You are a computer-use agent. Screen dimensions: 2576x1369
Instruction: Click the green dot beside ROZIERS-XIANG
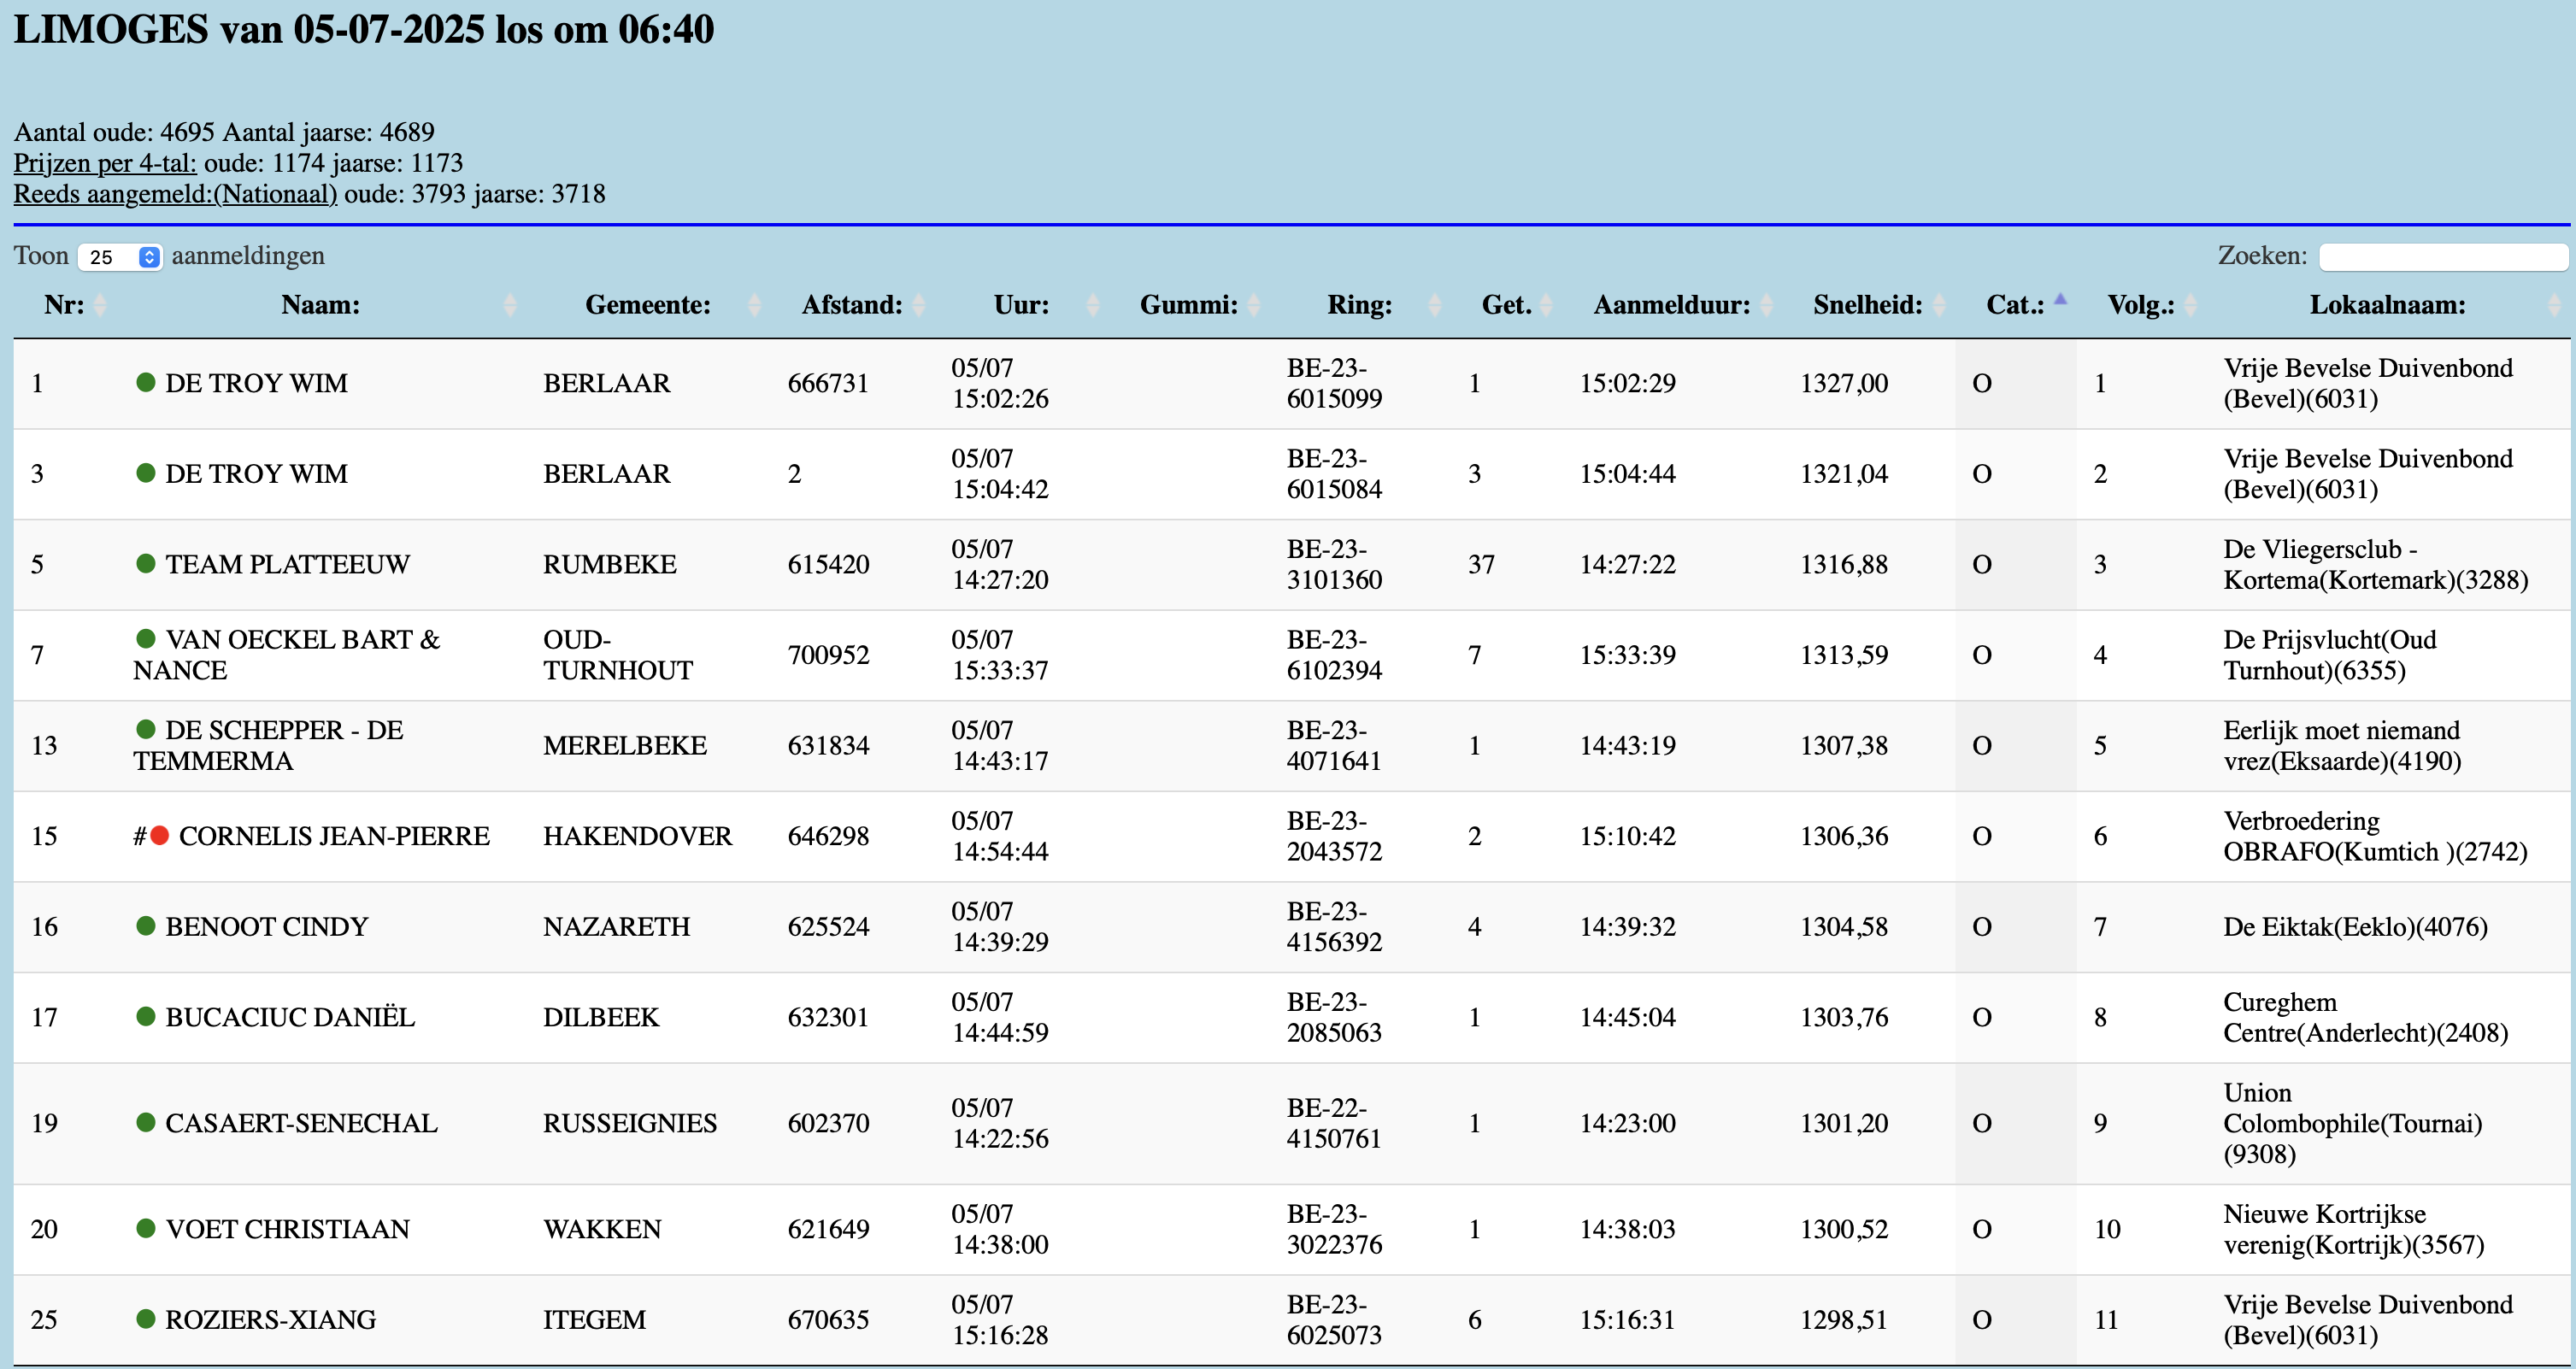tap(146, 1318)
